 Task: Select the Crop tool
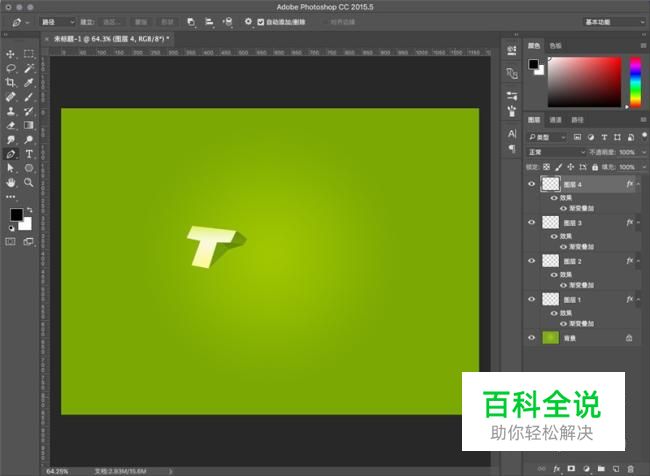tap(11, 83)
